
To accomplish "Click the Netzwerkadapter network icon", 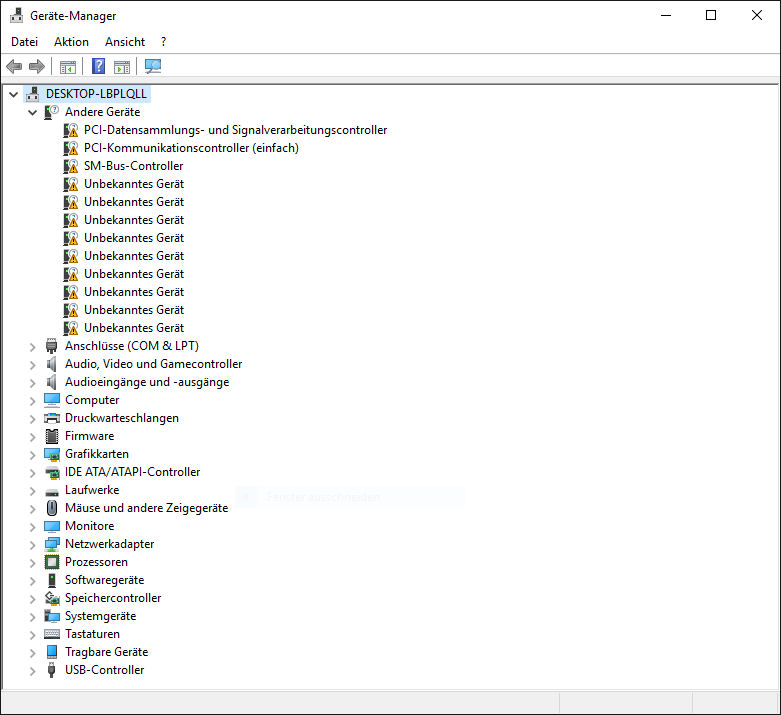I will pyautogui.click(x=52, y=544).
